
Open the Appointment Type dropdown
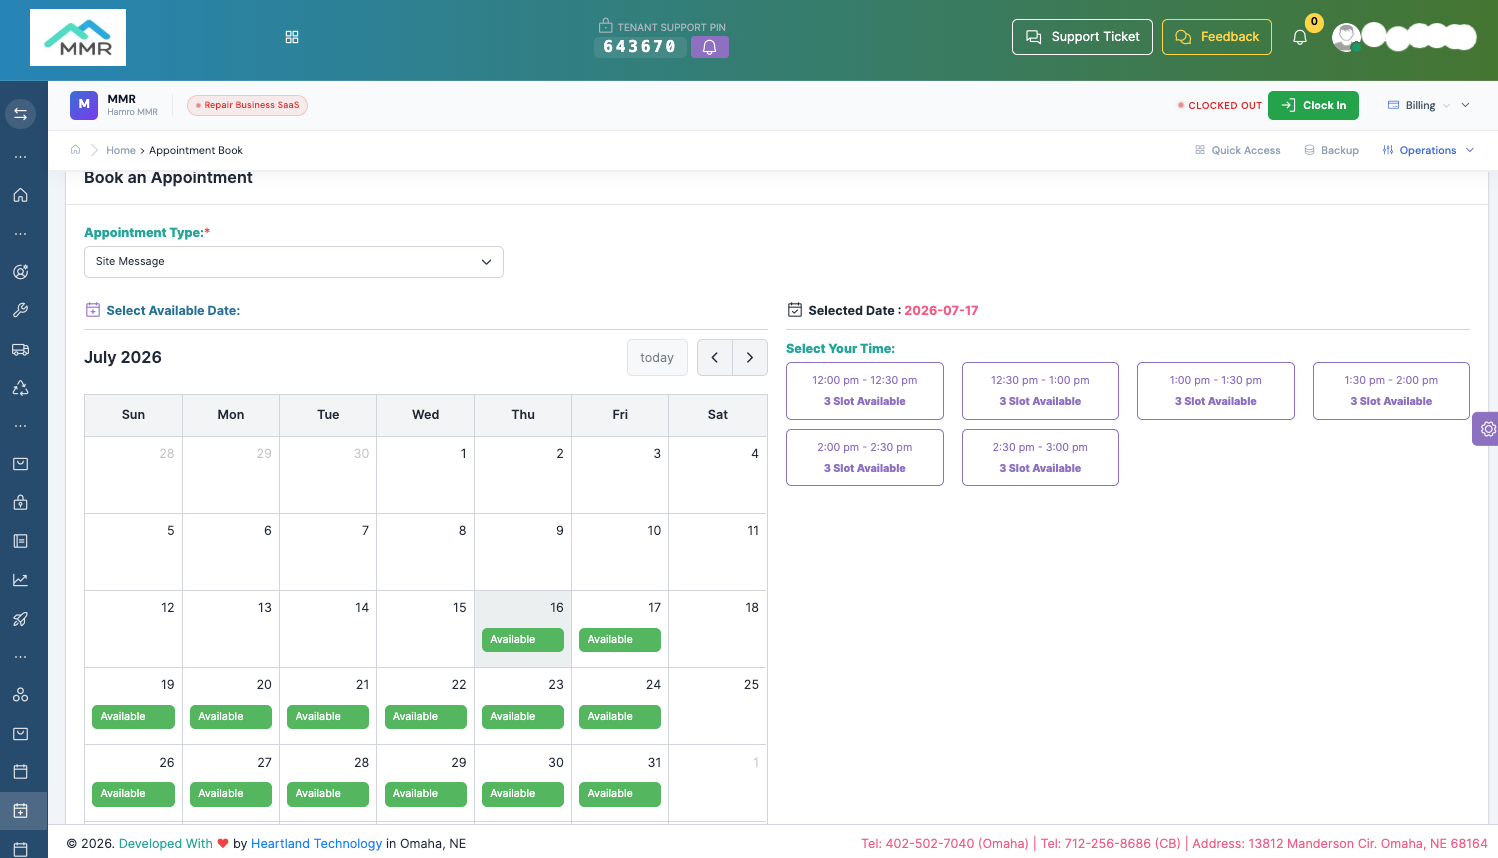click(294, 262)
